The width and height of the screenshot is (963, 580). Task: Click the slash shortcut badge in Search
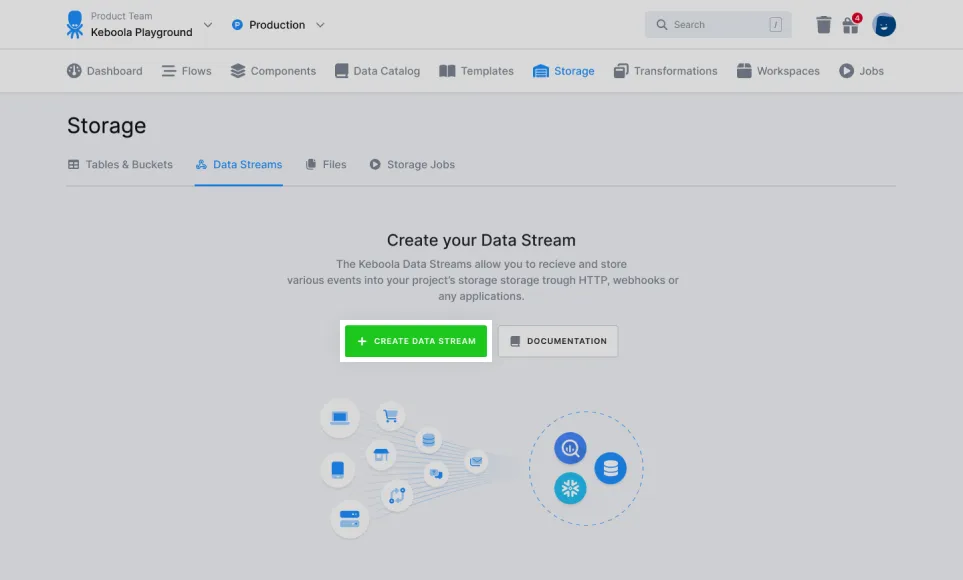point(776,25)
